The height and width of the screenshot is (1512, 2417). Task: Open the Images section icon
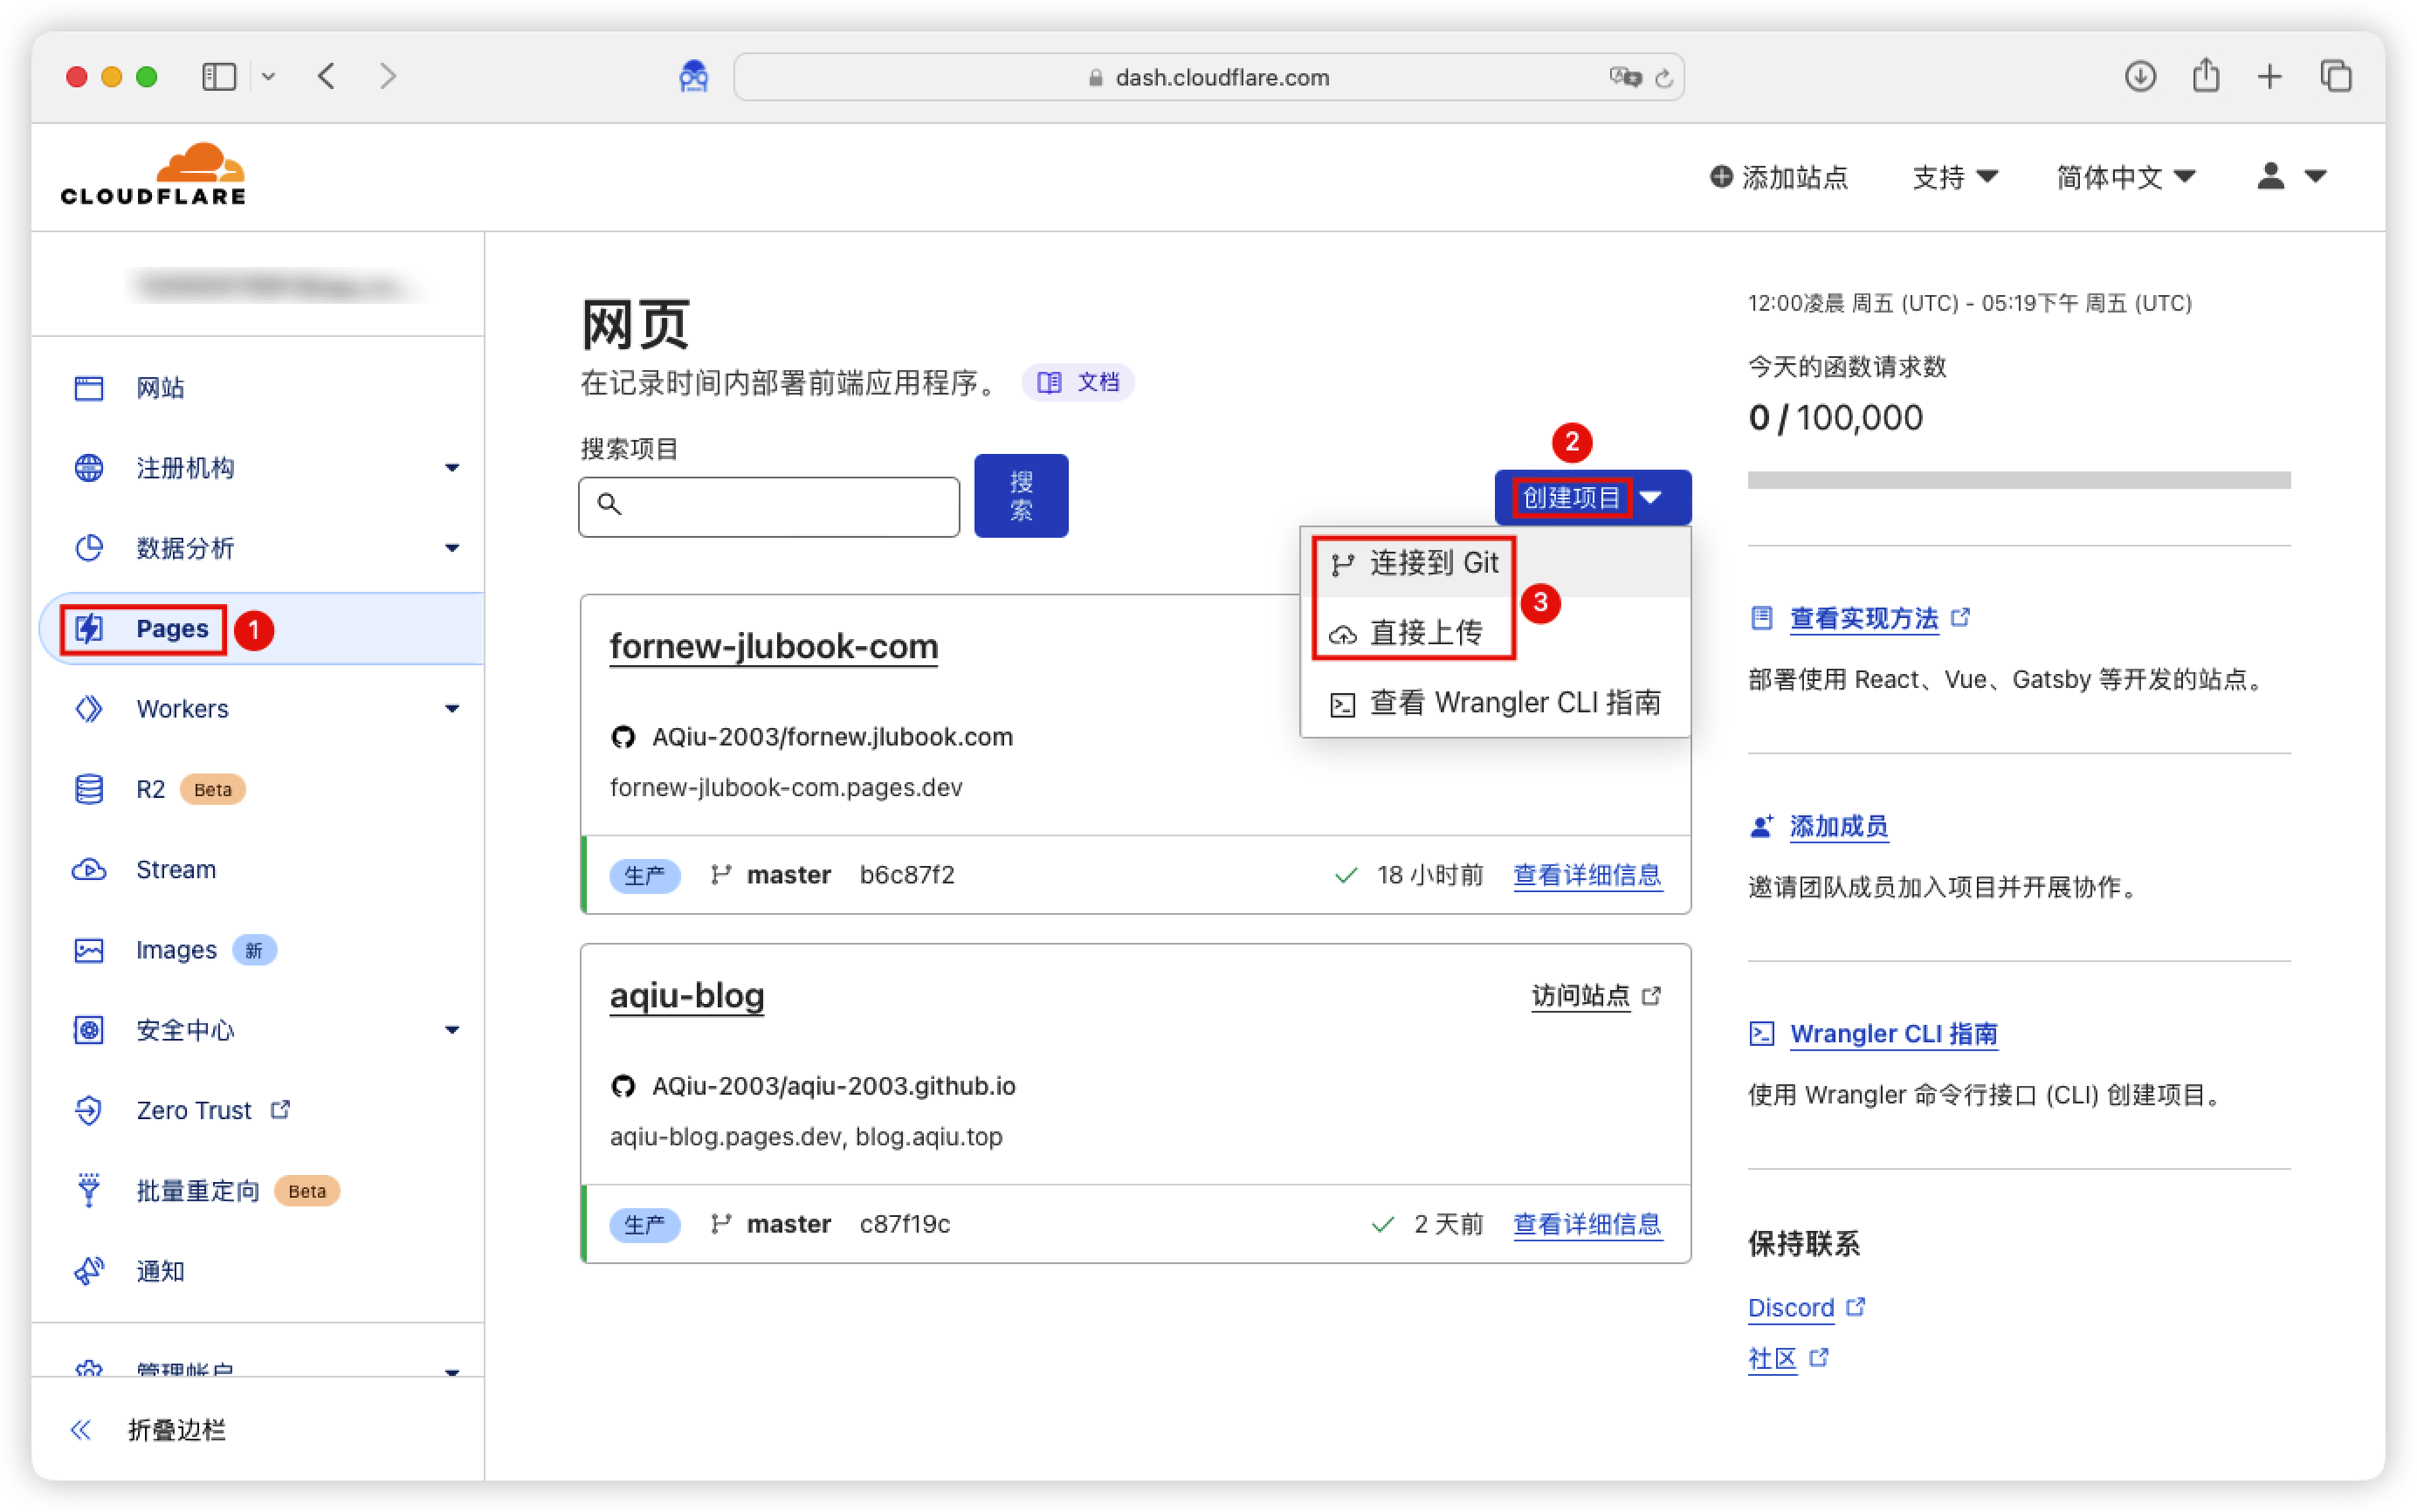coord(89,949)
